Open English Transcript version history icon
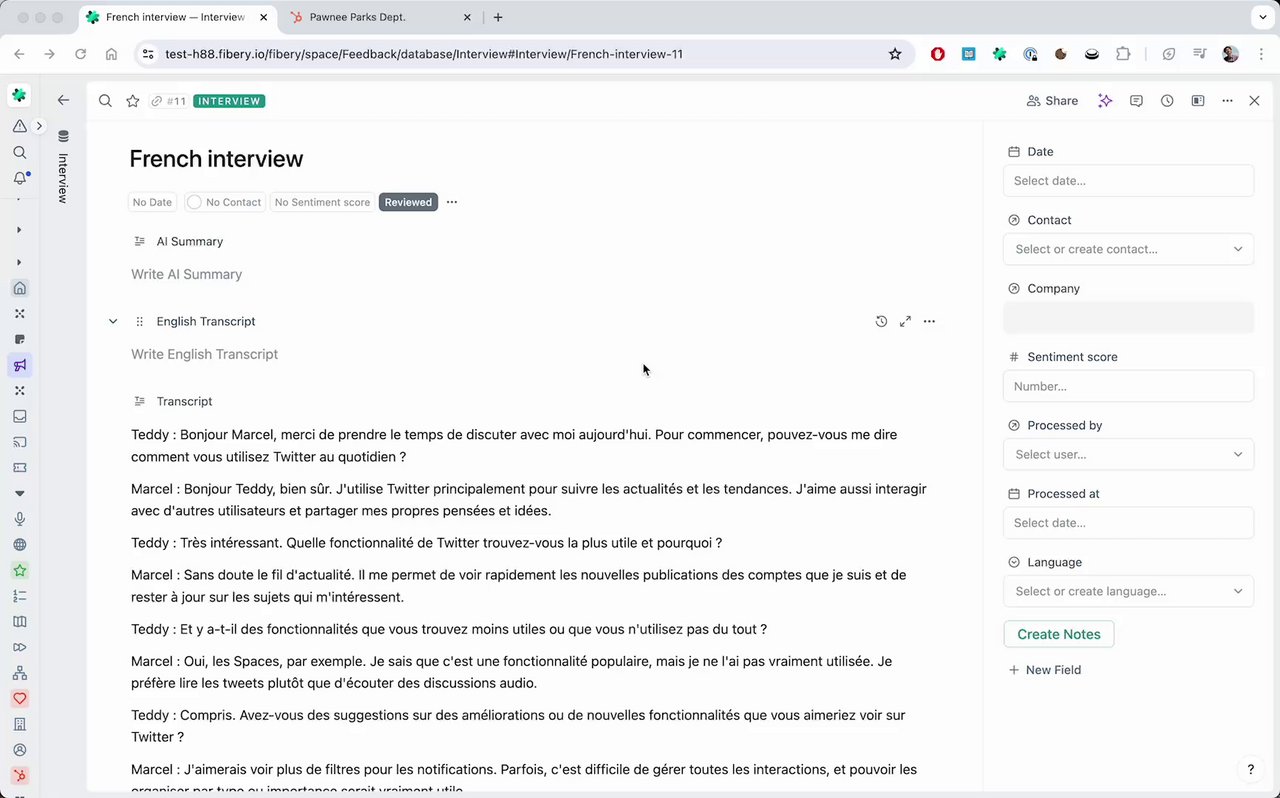The image size is (1280, 798). point(881,321)
